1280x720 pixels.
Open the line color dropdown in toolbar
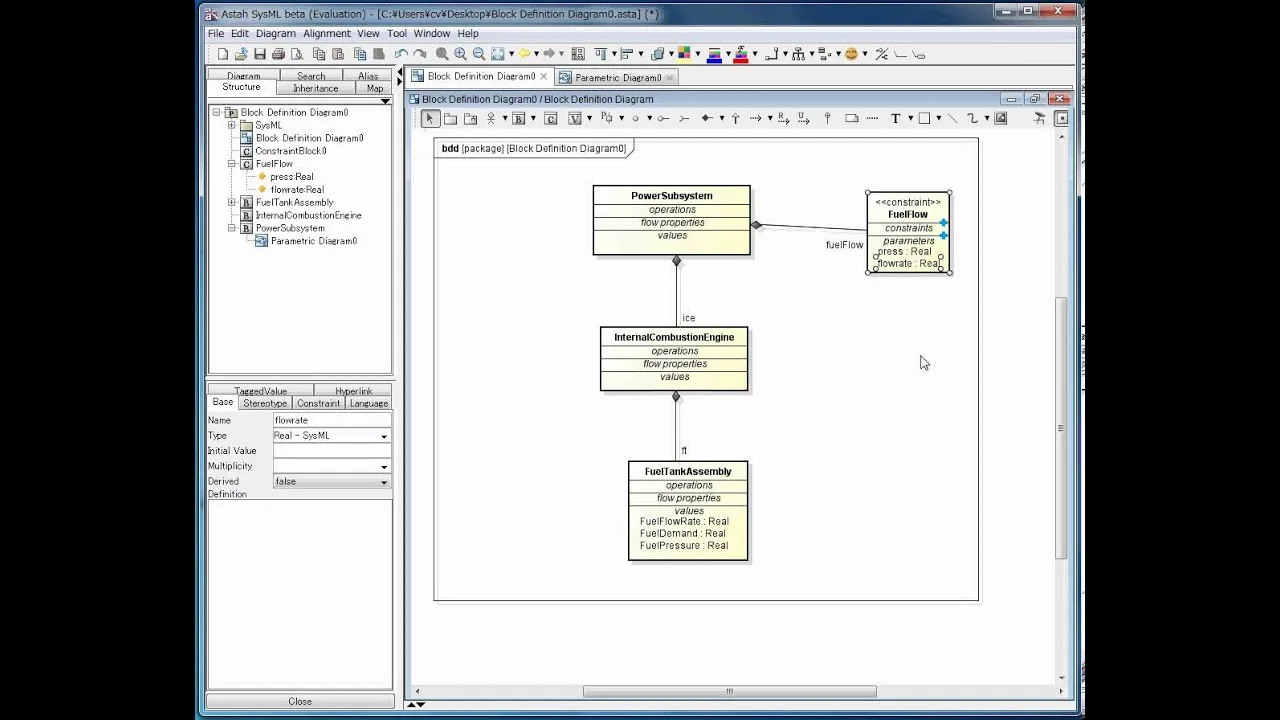[x=728, y=54]
